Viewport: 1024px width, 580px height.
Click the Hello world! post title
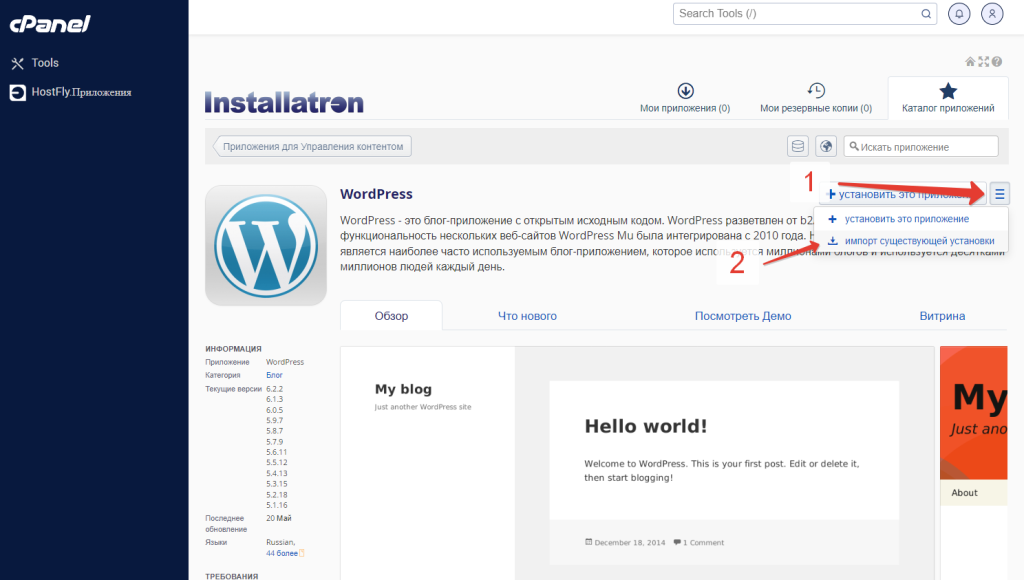point(645,426)
